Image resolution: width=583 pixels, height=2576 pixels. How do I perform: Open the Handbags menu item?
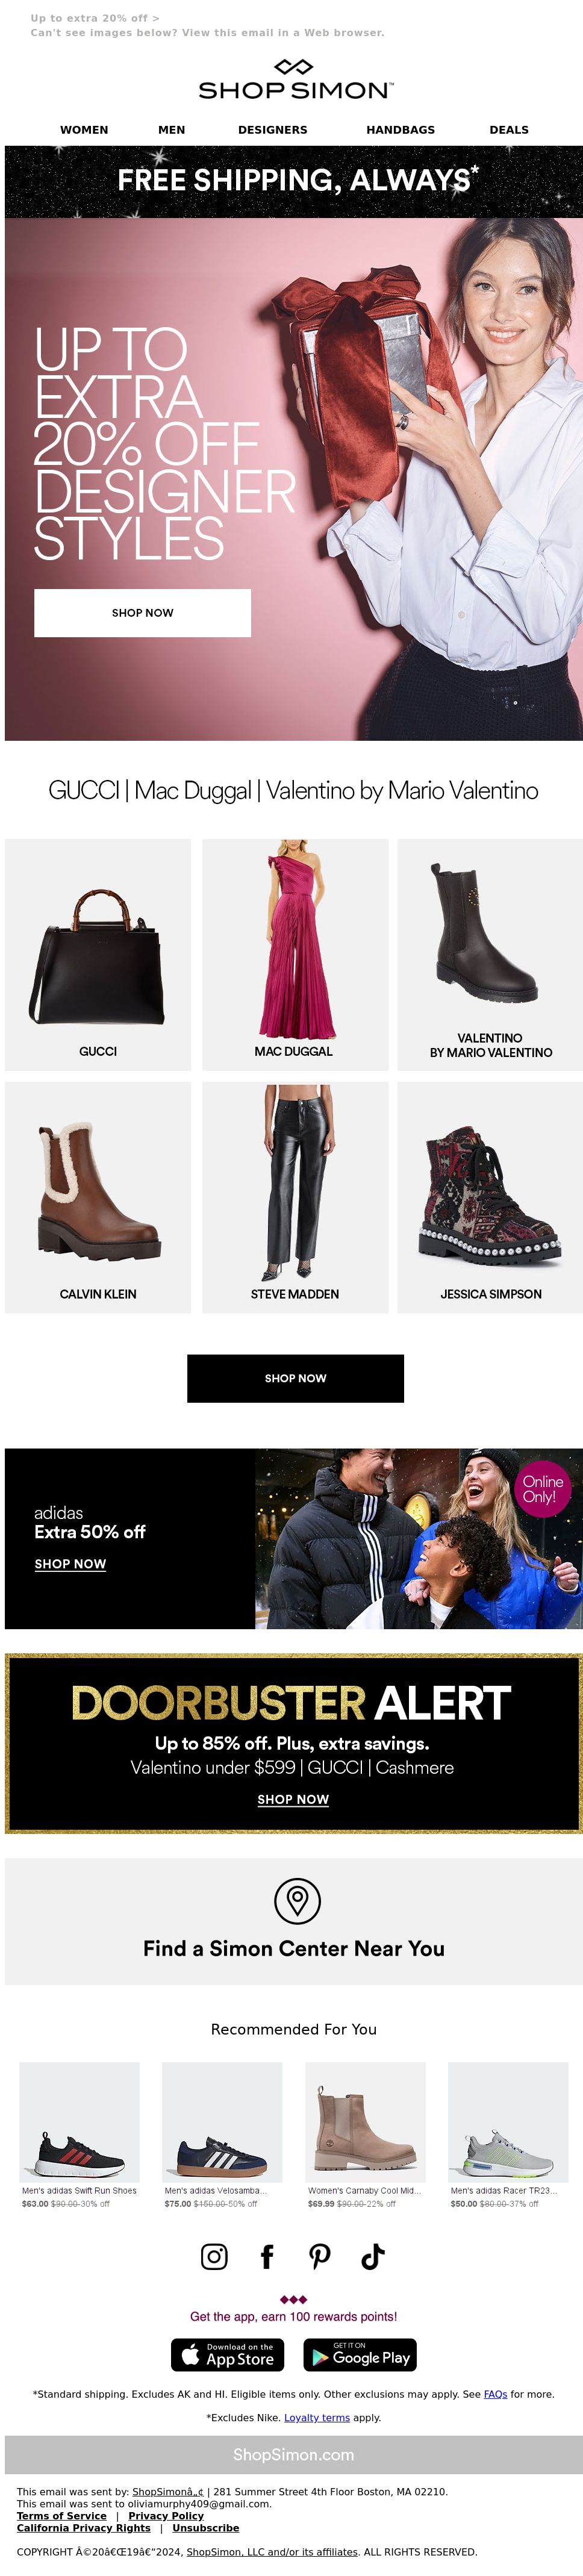click(400, 130)
